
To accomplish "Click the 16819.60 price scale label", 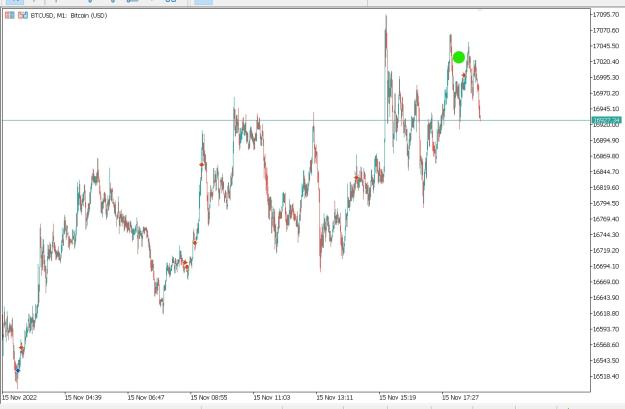I will tap(606, 187).
